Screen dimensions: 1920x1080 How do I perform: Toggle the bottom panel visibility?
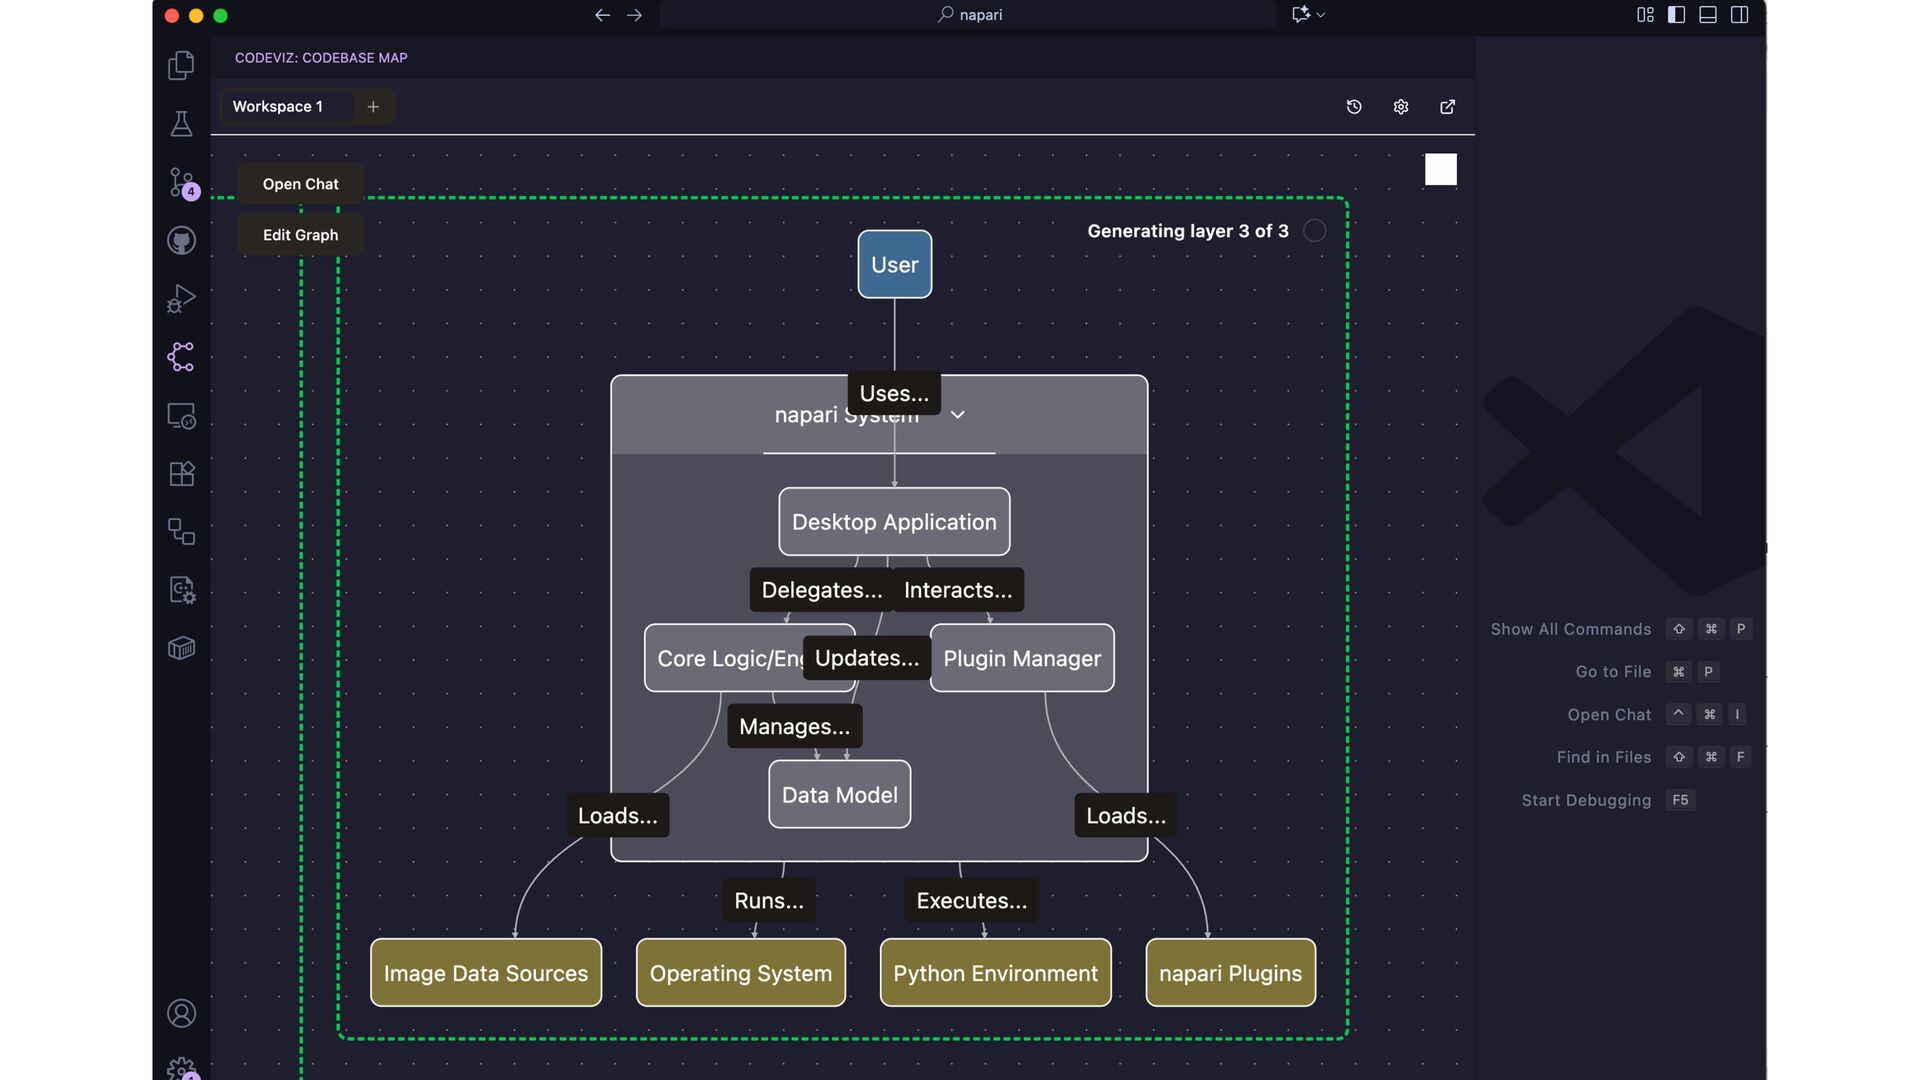pos(1708,15)
